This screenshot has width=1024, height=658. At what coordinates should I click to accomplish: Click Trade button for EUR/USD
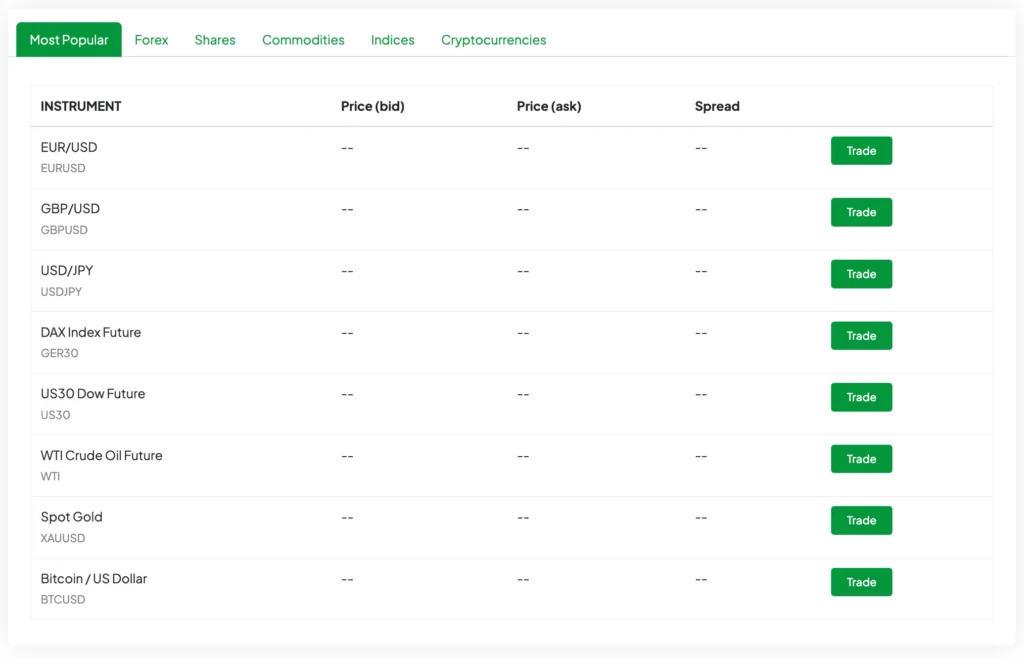coord(861,151)
